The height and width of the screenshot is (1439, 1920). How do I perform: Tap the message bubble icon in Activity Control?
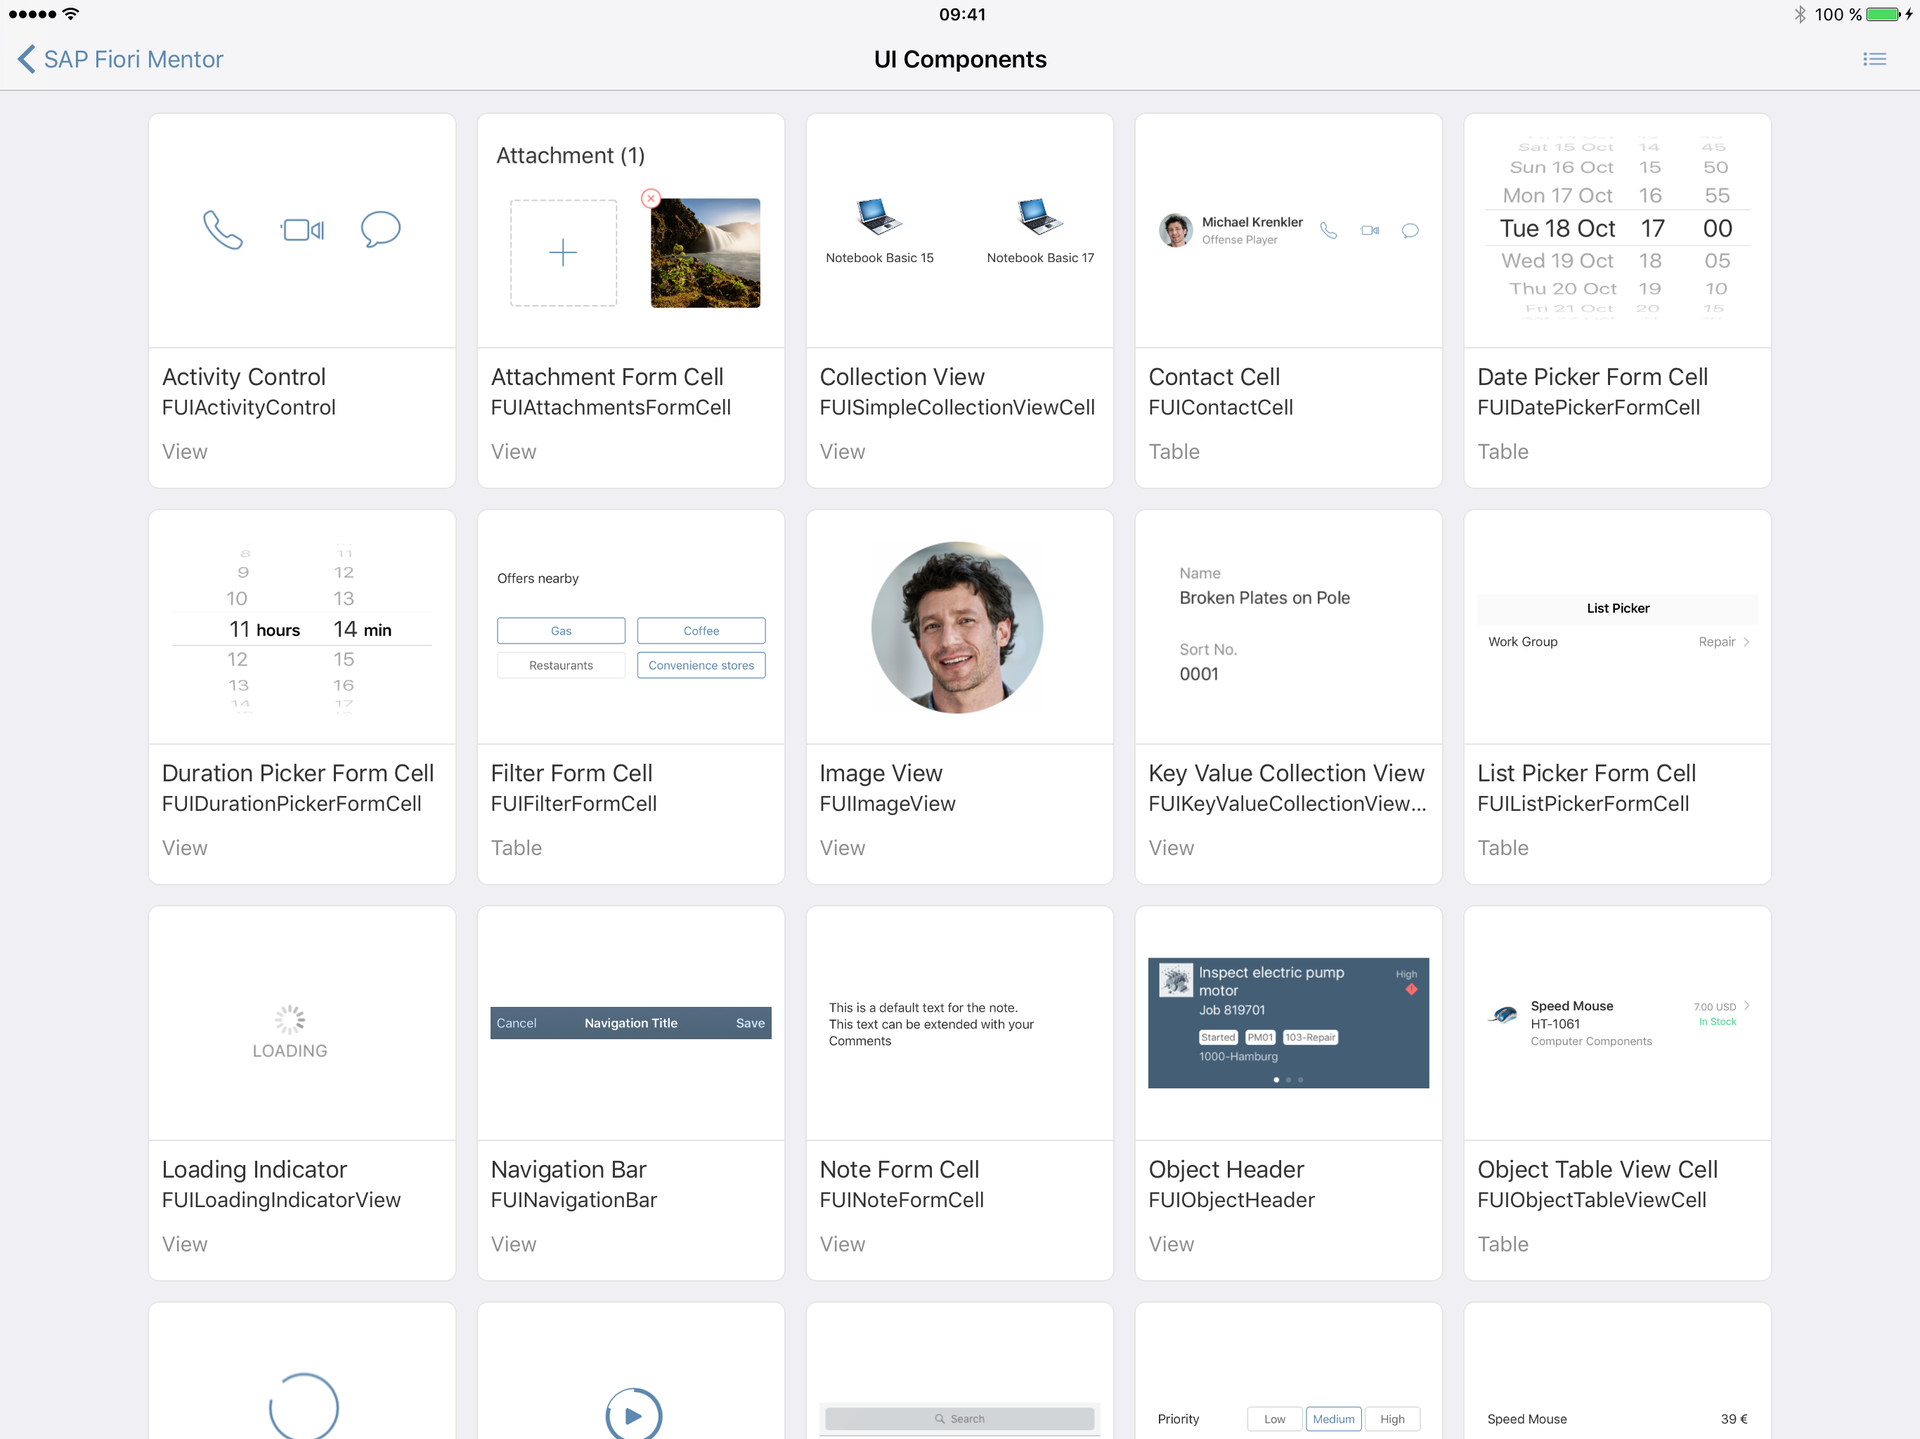point(380,229)
